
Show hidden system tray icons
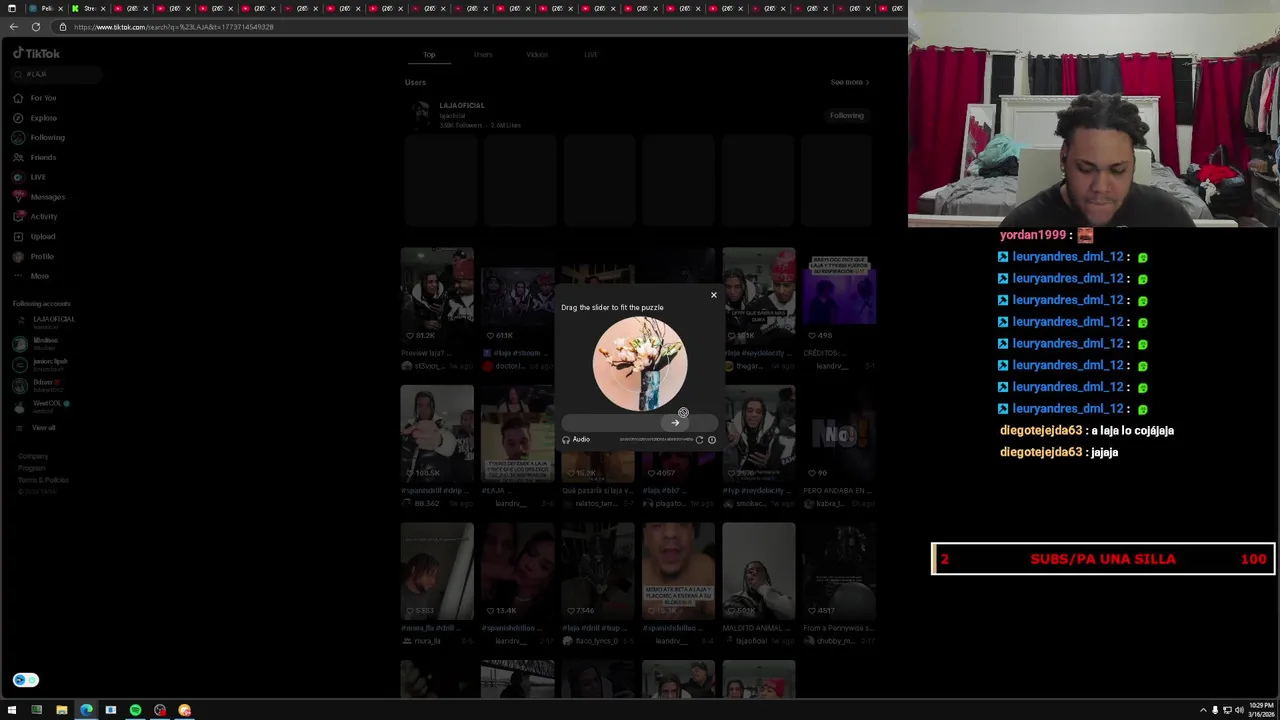[1203, 710]
